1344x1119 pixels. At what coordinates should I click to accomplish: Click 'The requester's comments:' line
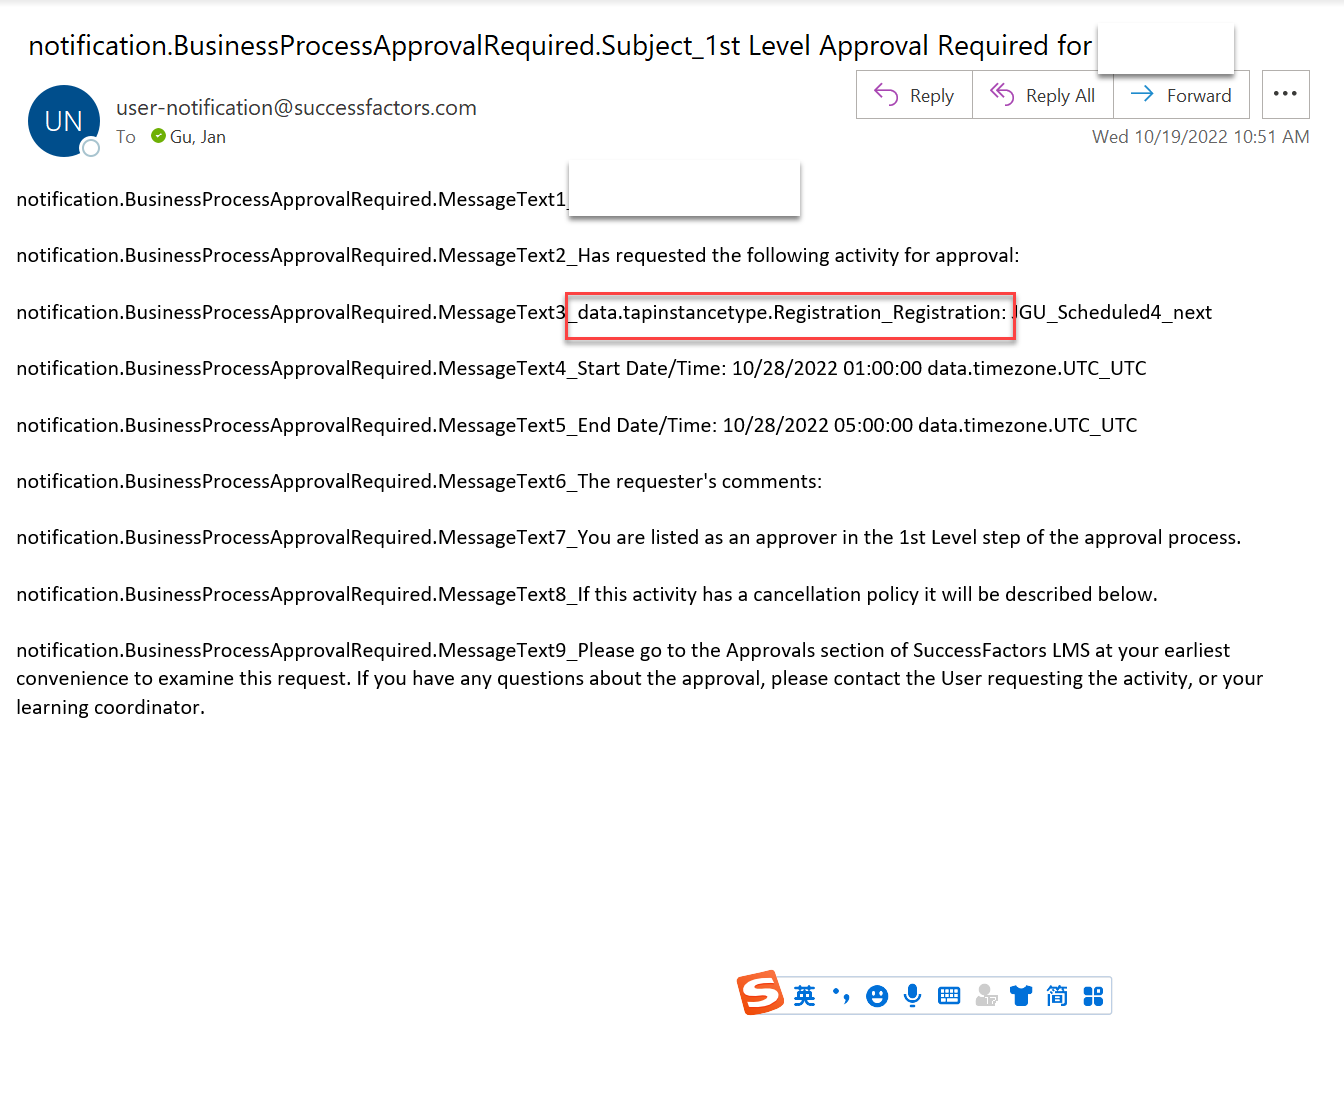coord(419,482)
